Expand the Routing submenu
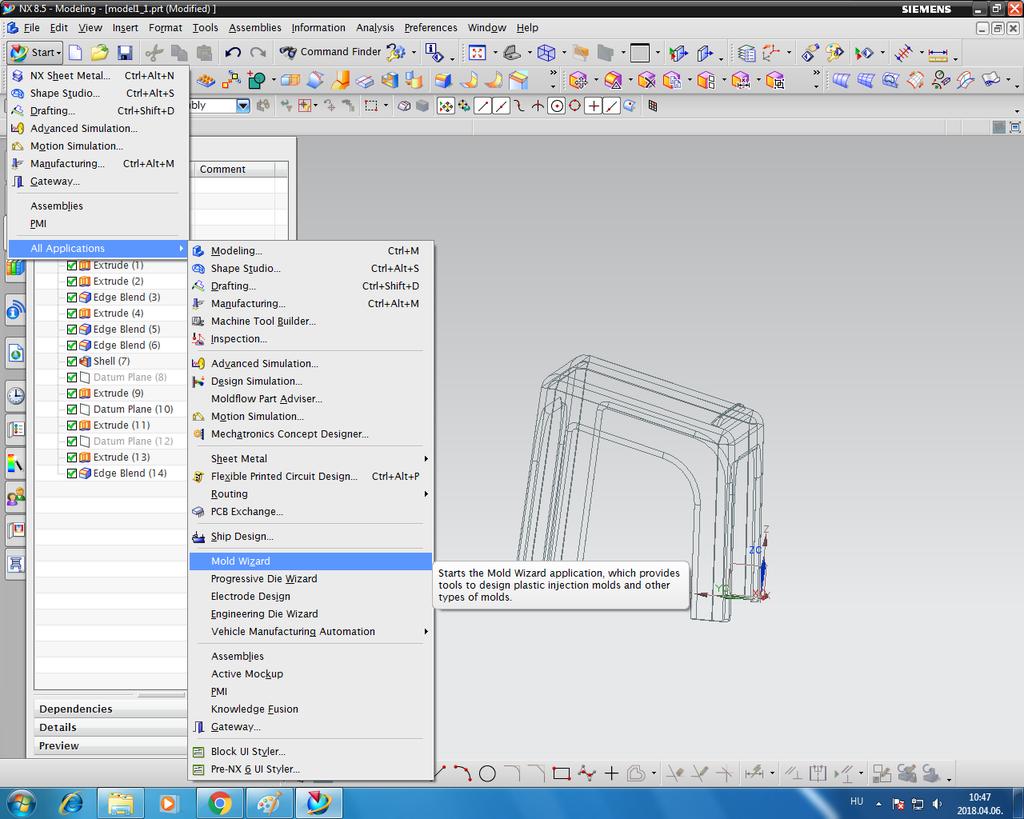The image size is (1024, 819). pos(311,494)
